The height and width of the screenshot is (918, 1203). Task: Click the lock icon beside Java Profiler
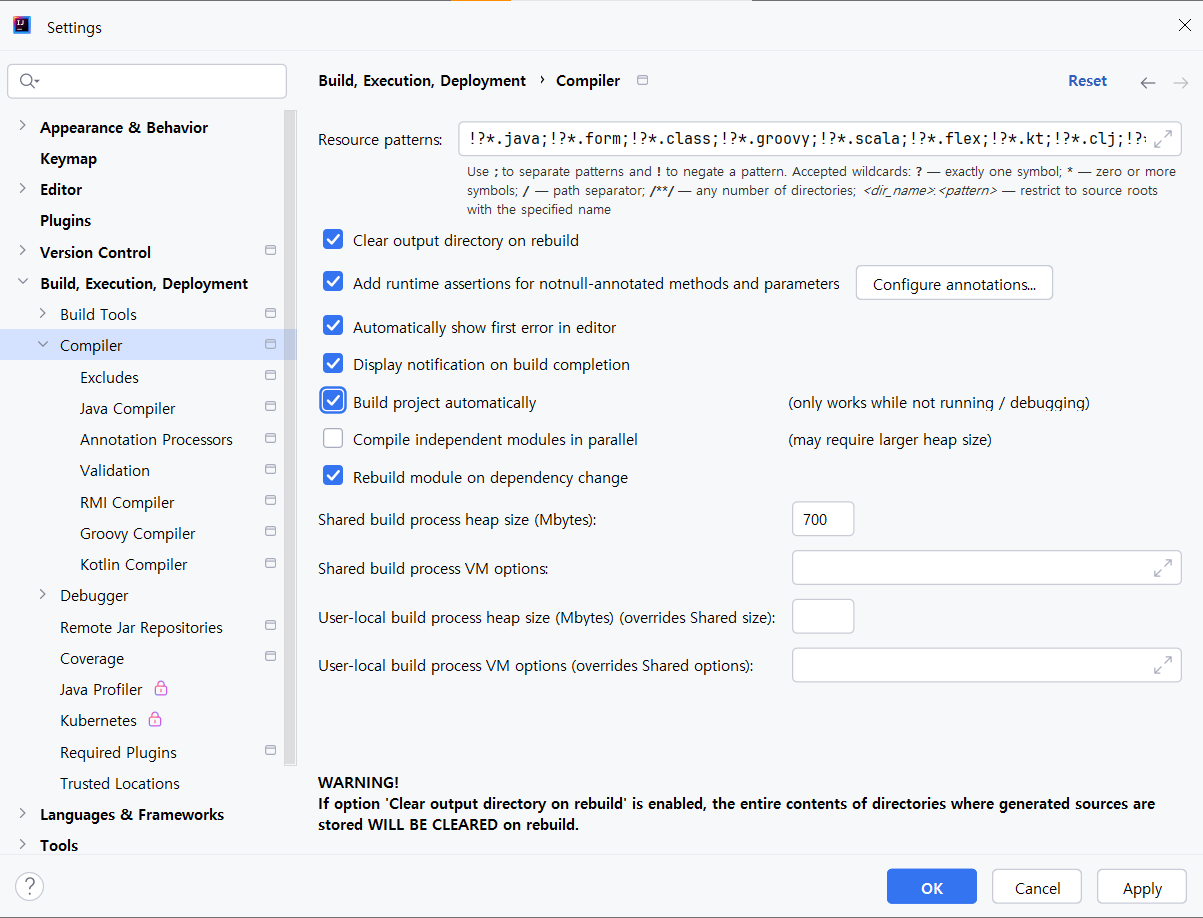(x=160, y=689)
